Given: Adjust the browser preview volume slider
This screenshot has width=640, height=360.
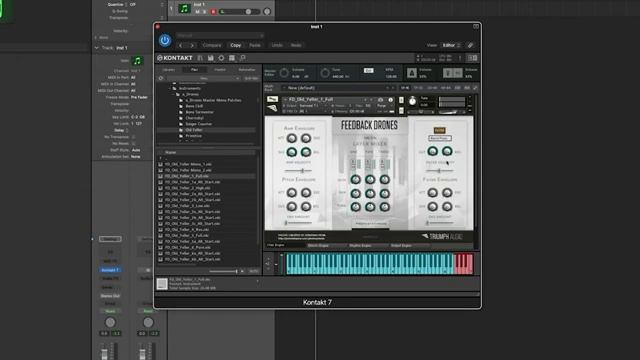Looking at the screenshot, I should tap(224, 271).
